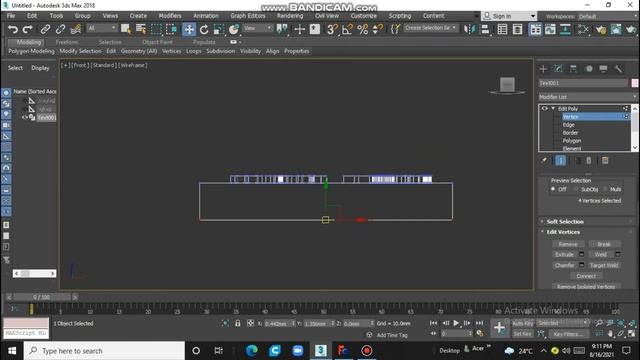Image resolution: width=640 pixels, height=360 pixels.
Task: Toggle Text001 visibility eye in Scene Explorer
Action: tap(24, 118)
